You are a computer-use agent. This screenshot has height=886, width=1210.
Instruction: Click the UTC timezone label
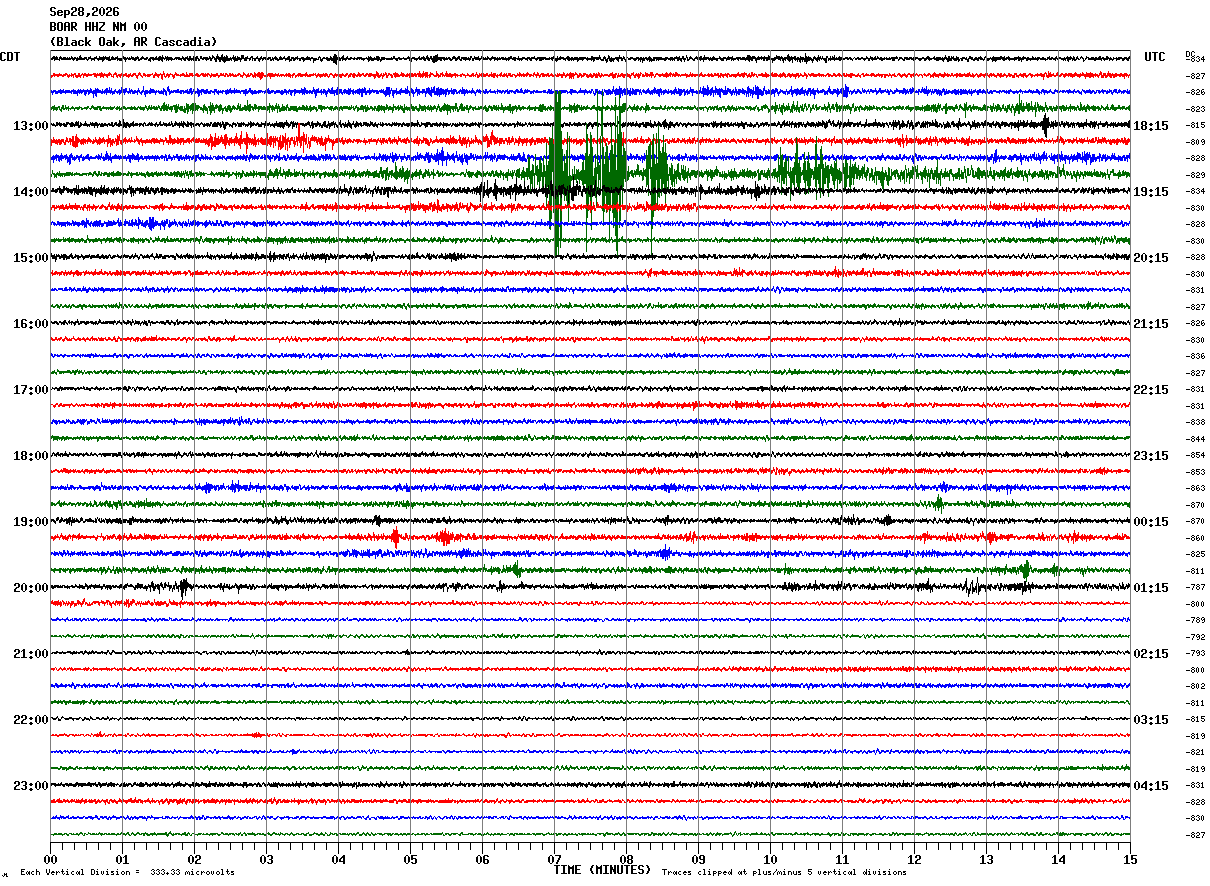pos(1155,57)
